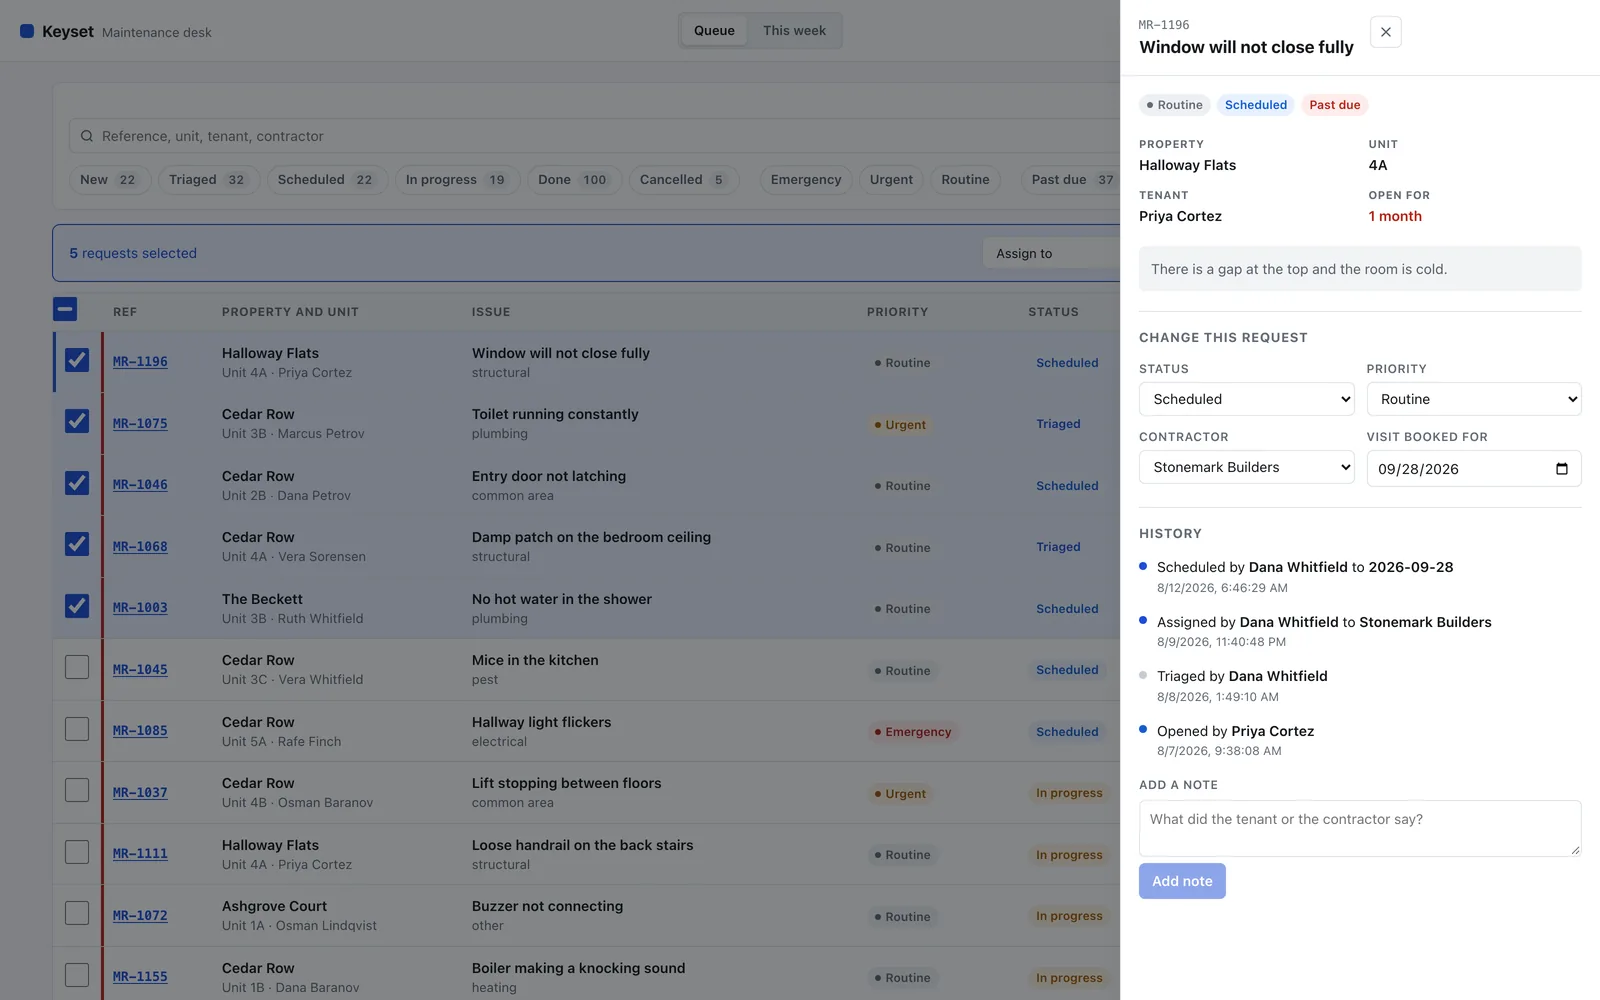Toggle the select-all header checkbox
Image resolution: width=1600 pixels, height=1000 pixels.
pos(65,310)
